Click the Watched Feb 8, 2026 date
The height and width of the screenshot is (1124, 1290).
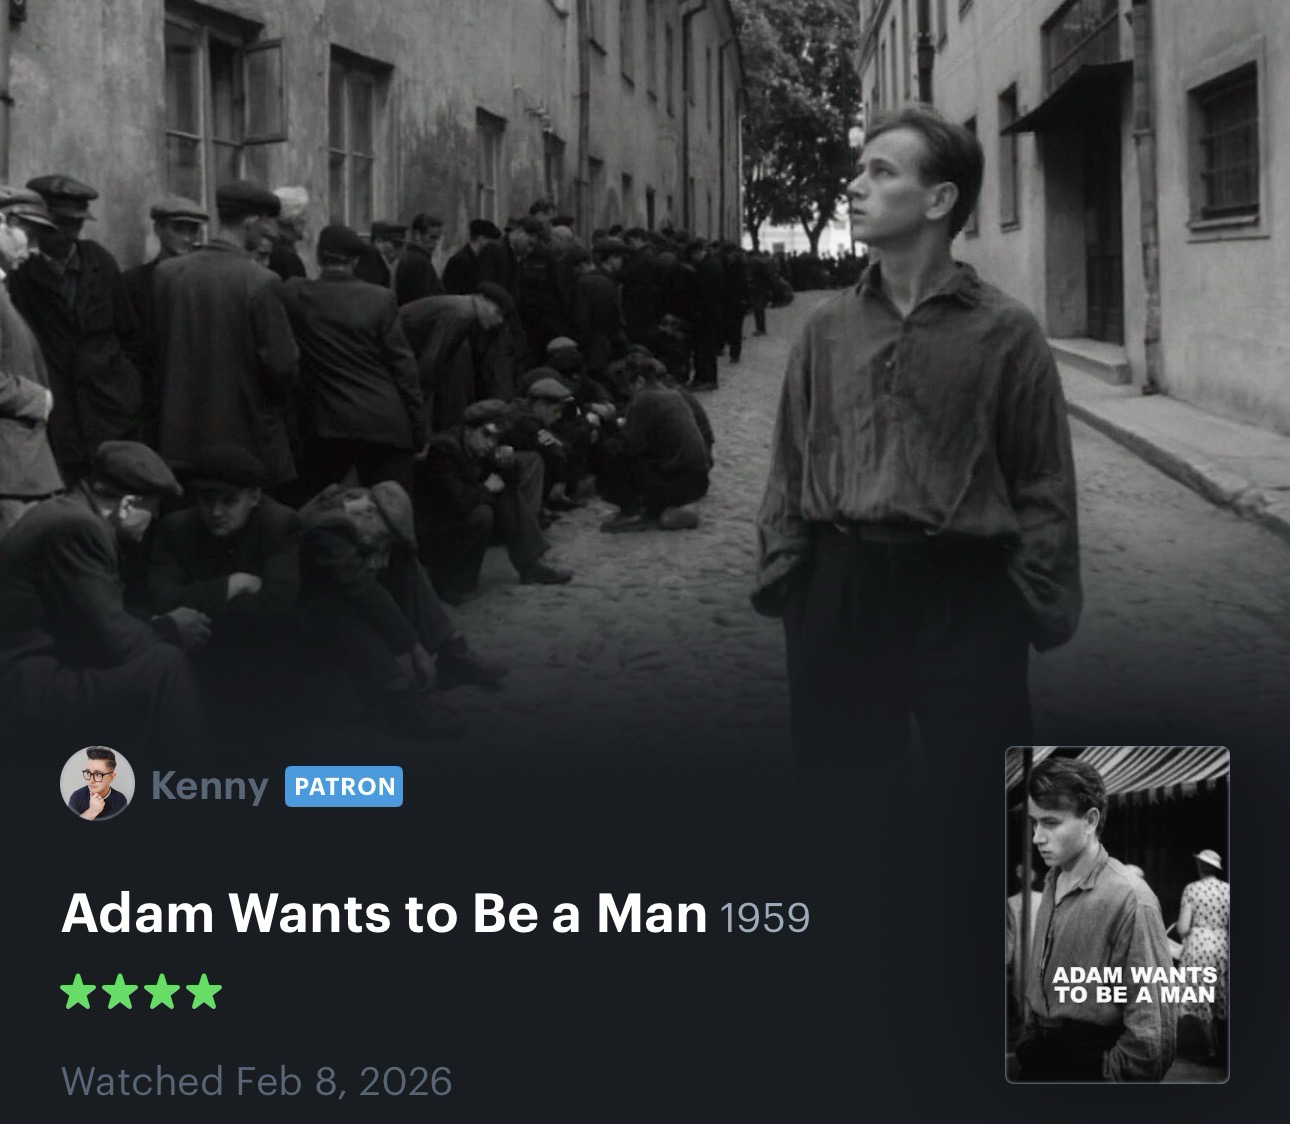click(257, 1081)
